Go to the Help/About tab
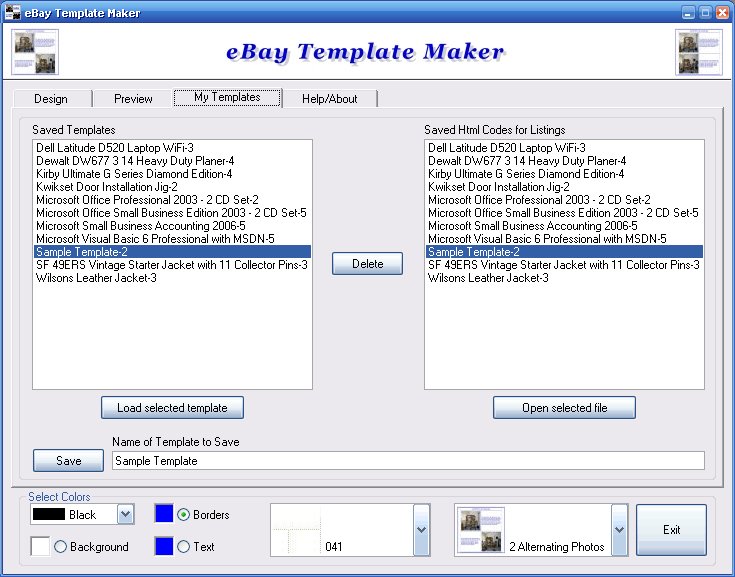The height and width of the screenshot is (577, 735). pyautogui.click(x=330, y=98)
